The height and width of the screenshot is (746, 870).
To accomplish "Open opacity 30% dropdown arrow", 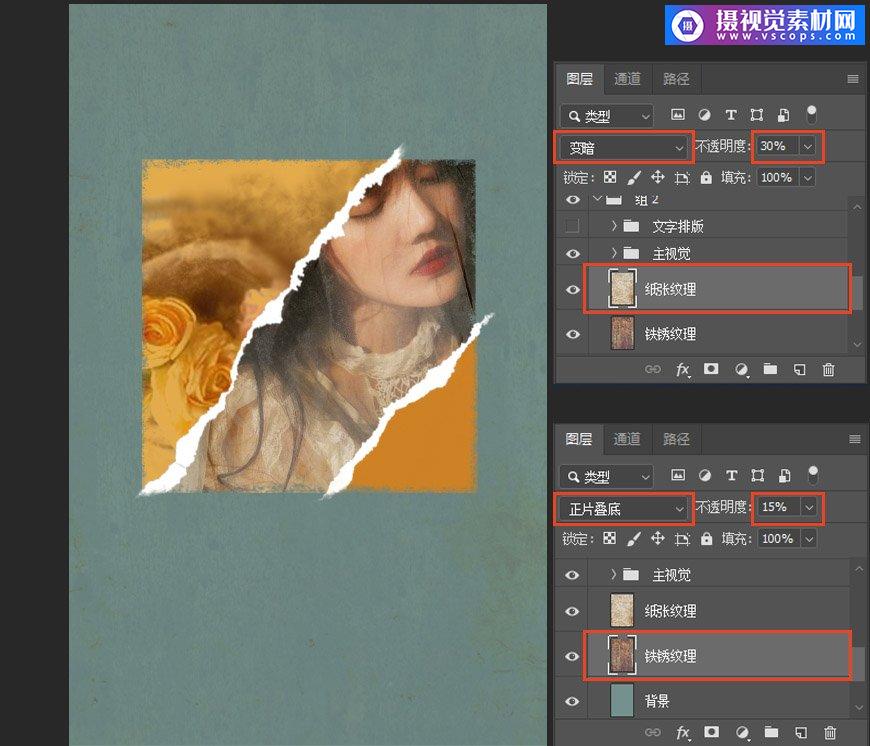I will 808,146.
